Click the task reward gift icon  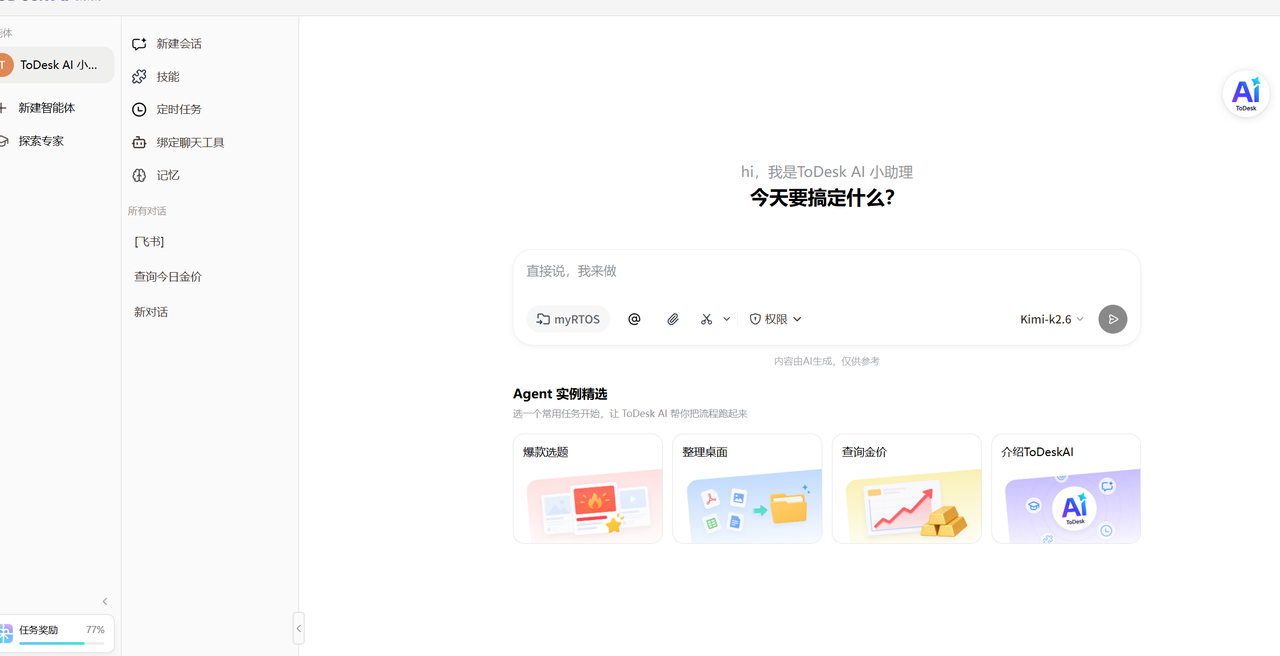point(6,631)
